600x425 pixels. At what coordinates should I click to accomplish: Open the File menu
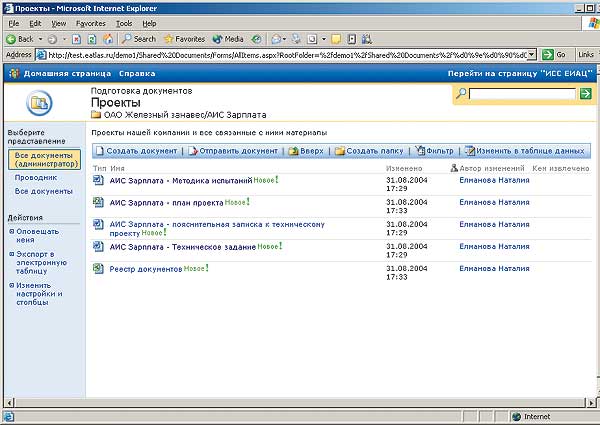[x=14, y=24]
